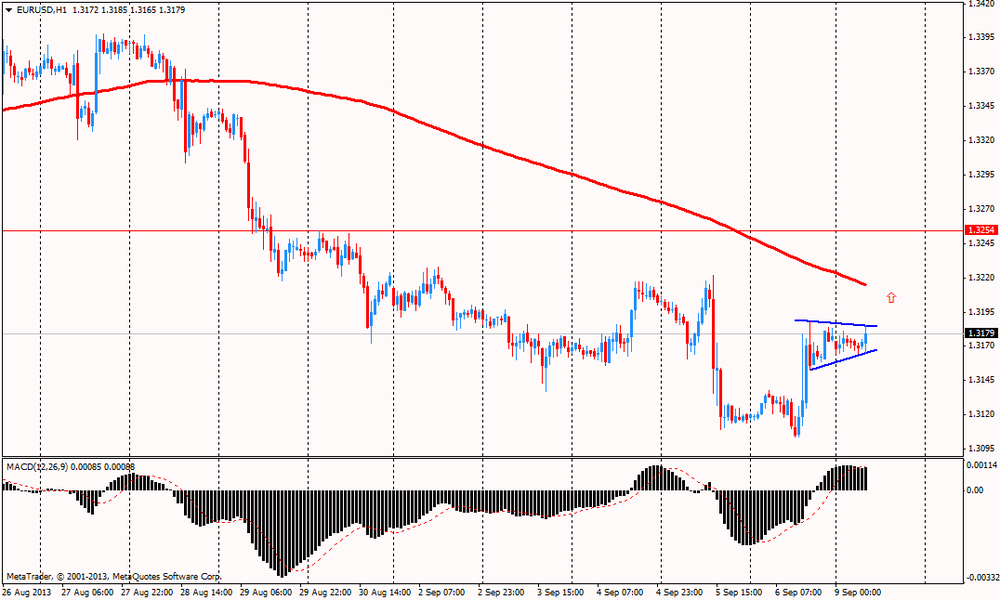Viewport: 1000px width, 600px height.
Task: Click the 27 Aug 22:00 time label
Action: (x=147, y=592)
